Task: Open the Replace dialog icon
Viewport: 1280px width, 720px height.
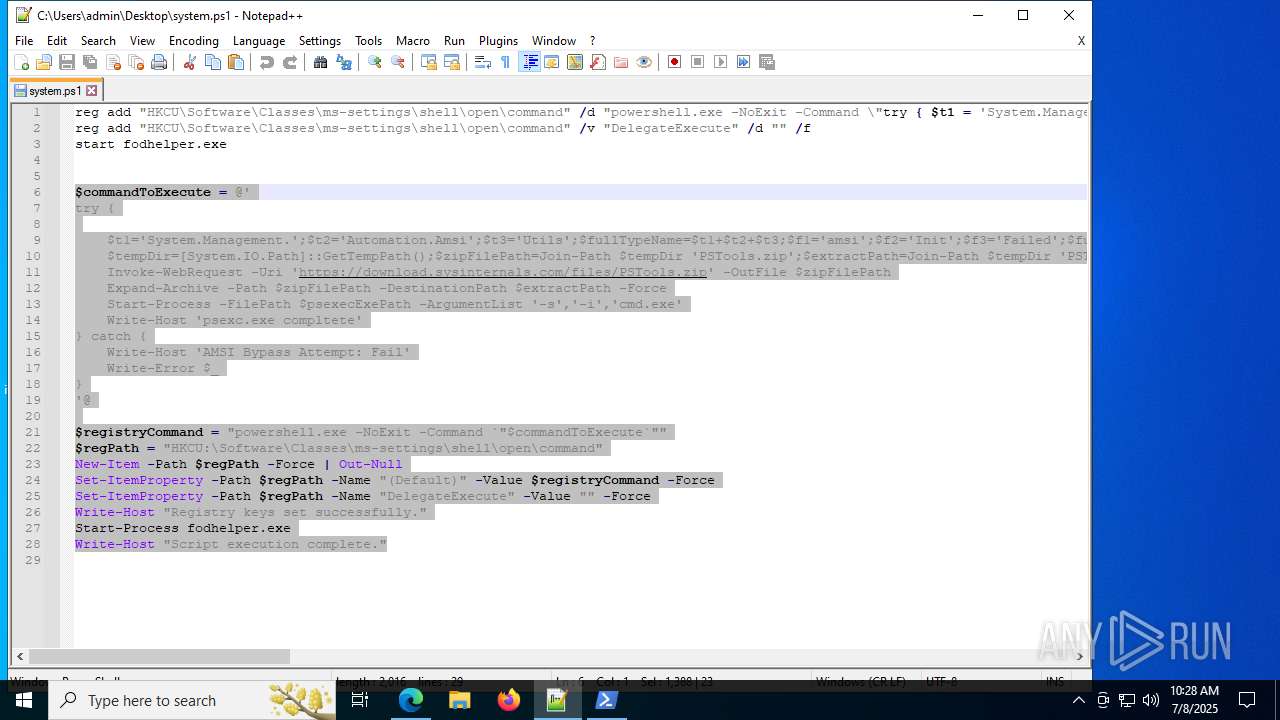Action: 344,62
